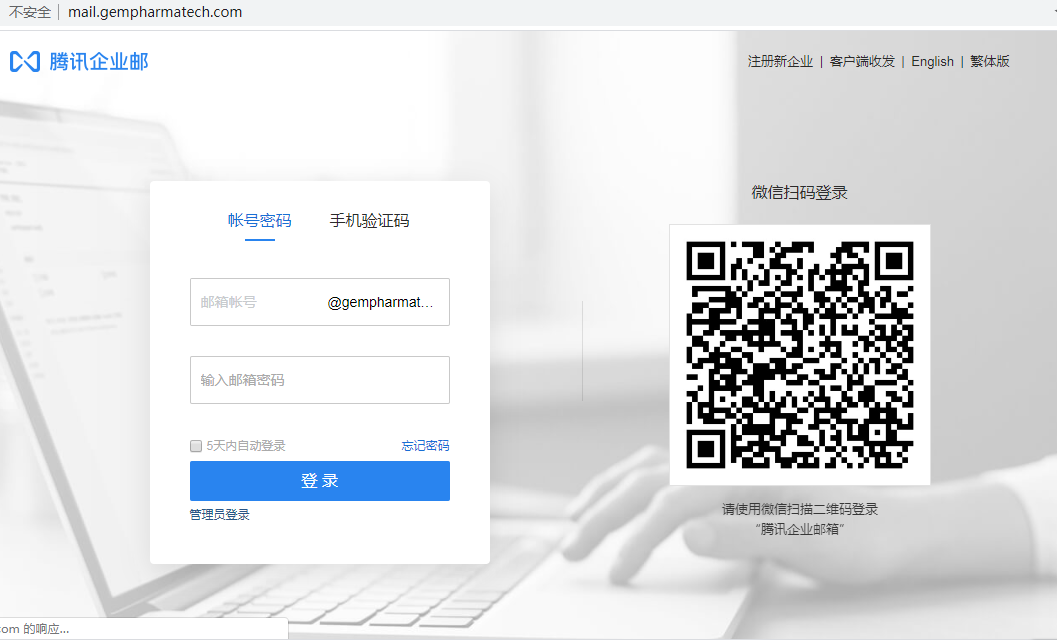Enable the 5天内自动登录 checkbox

[196, 445]
